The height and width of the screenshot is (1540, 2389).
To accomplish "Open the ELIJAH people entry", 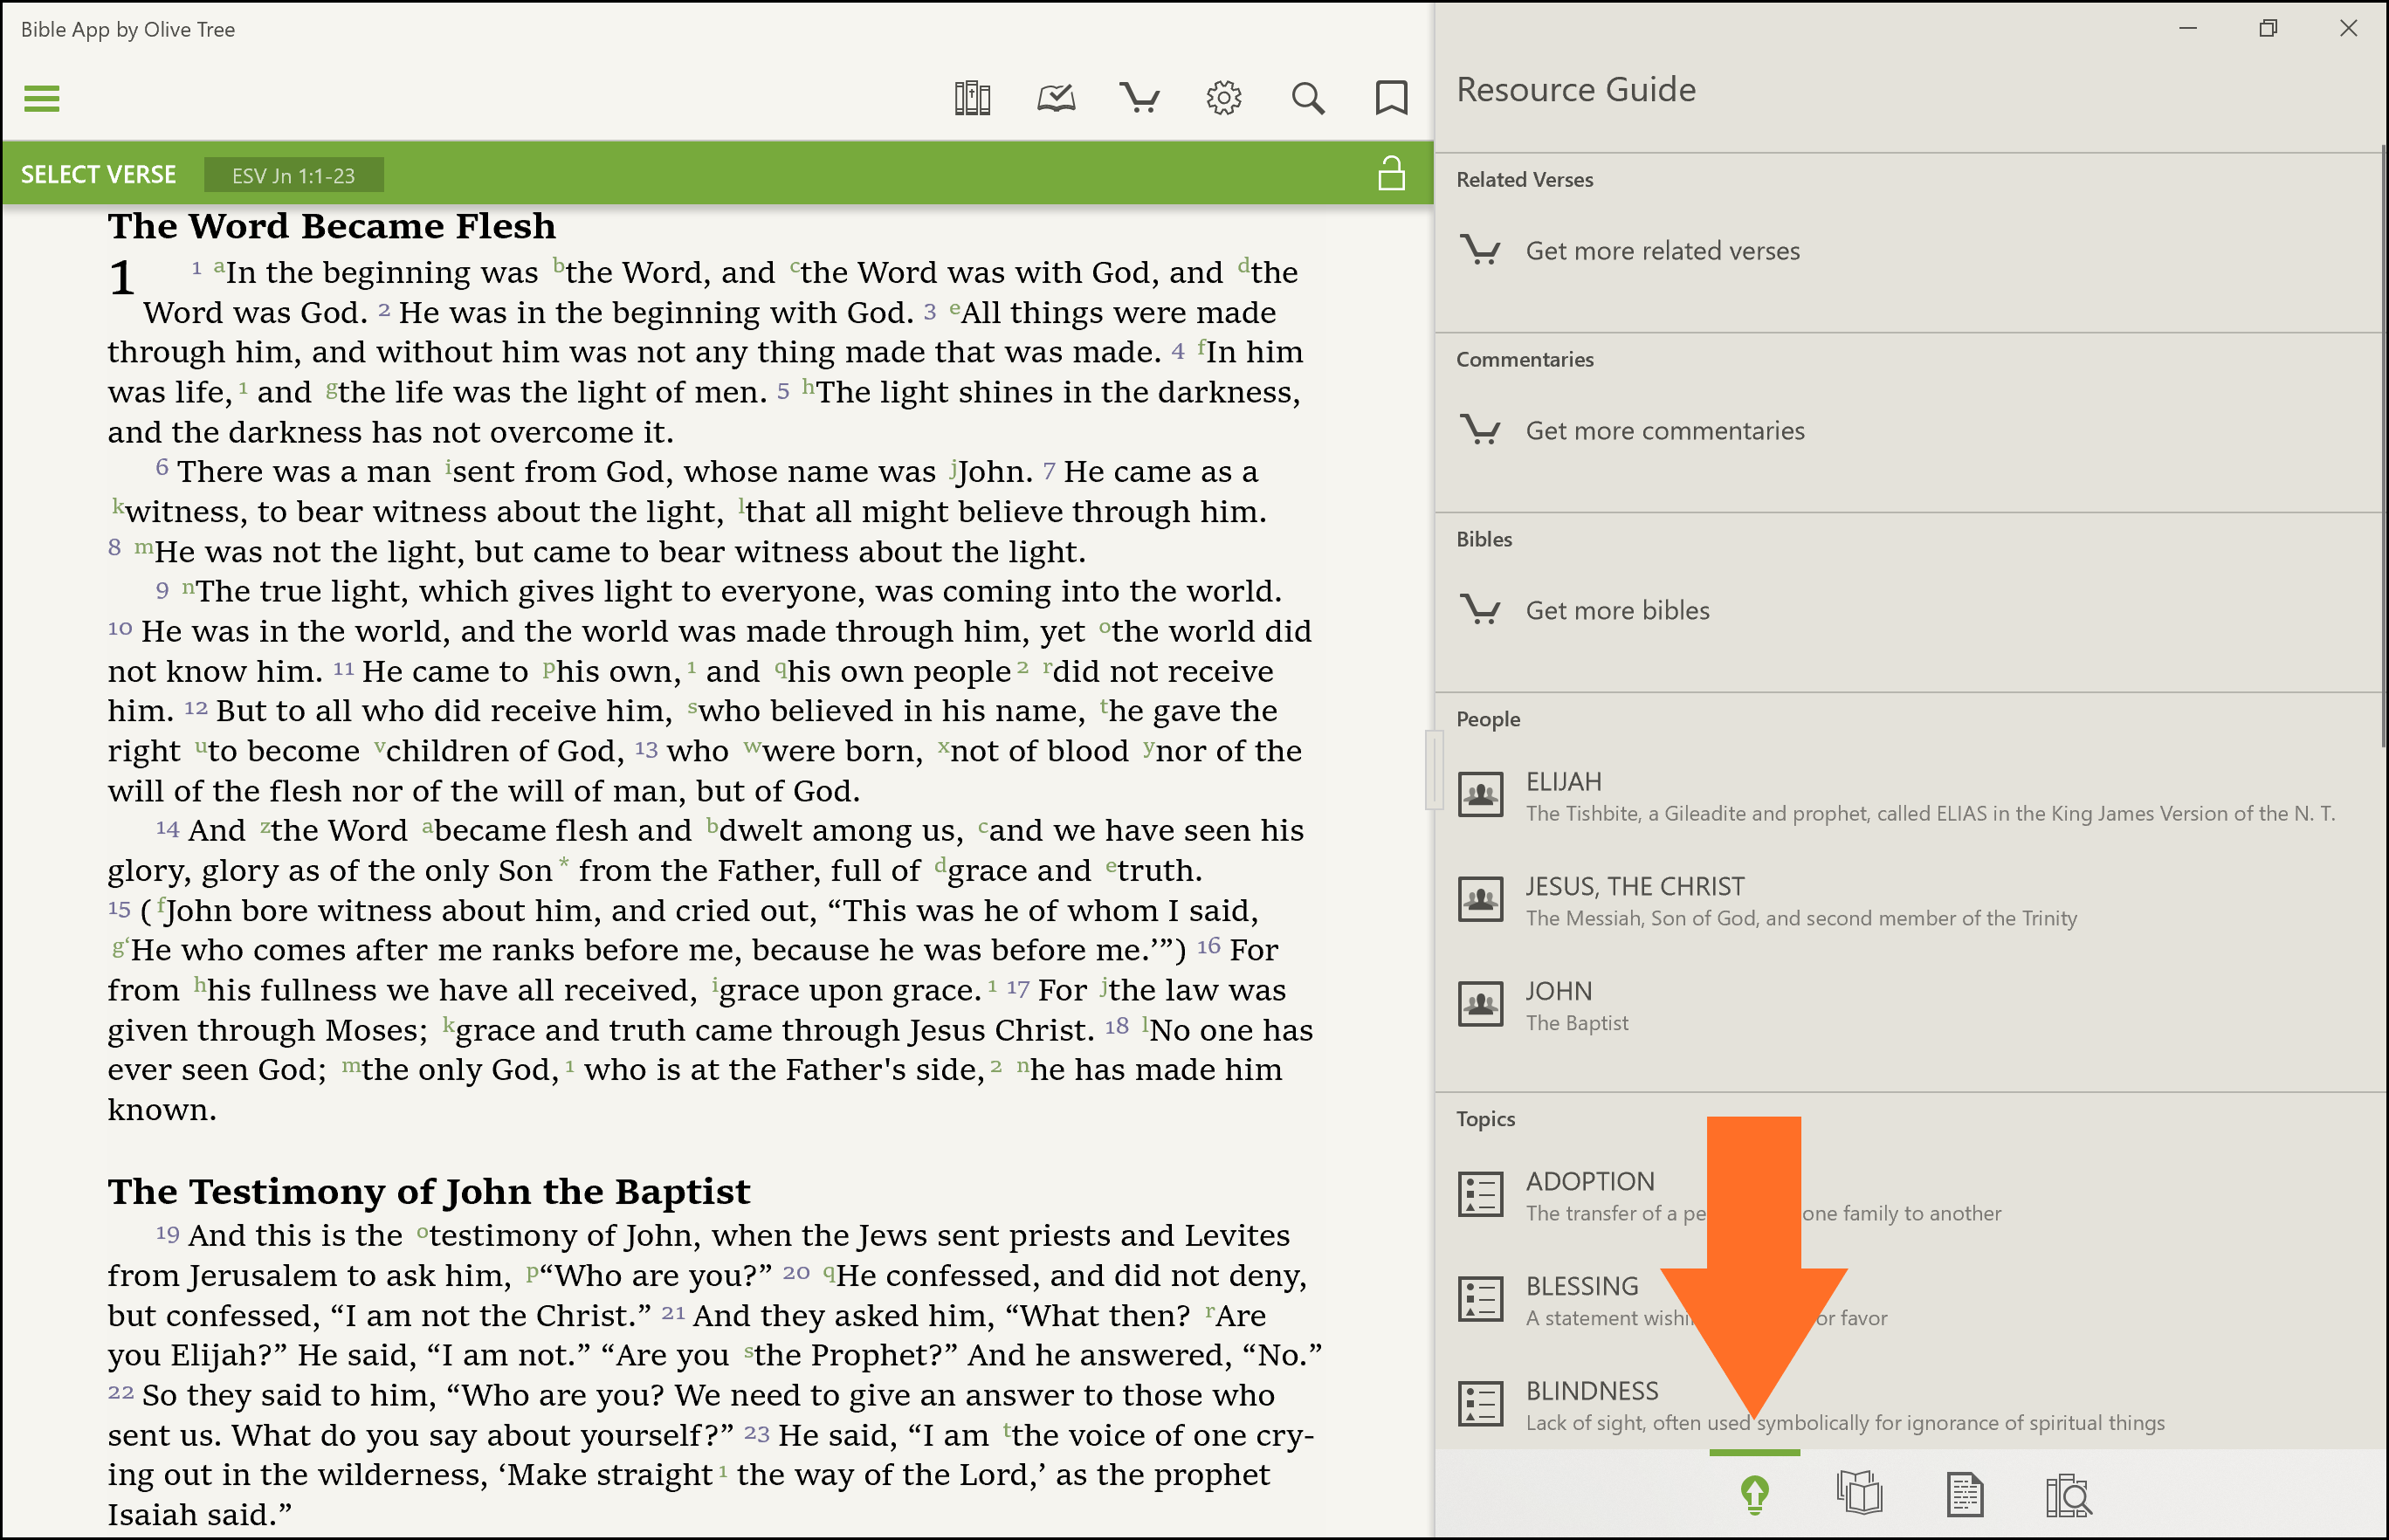I will [x=1909, y=796].
